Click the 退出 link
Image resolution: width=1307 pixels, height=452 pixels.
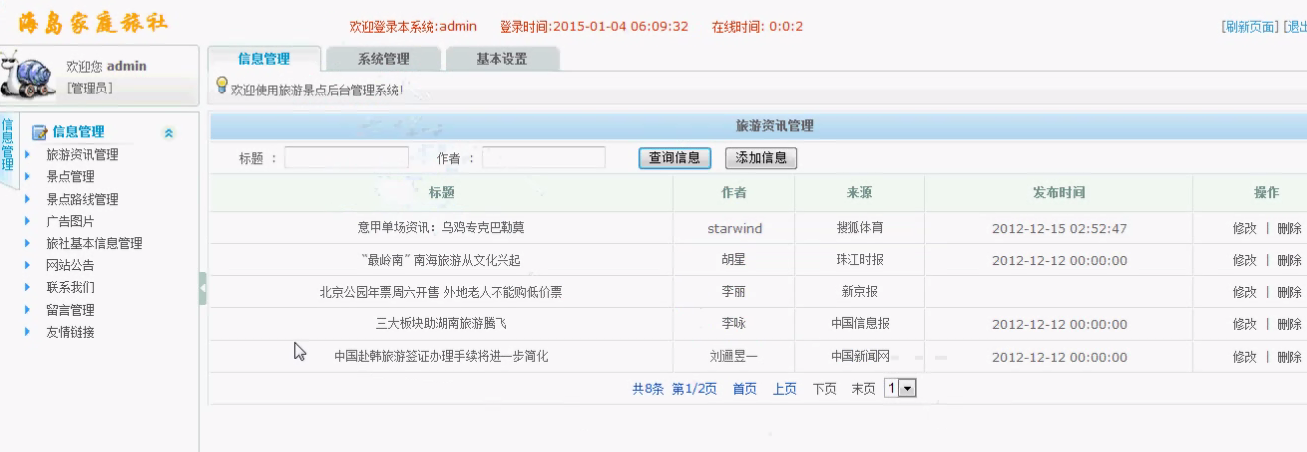click(x=1294, y=27)
